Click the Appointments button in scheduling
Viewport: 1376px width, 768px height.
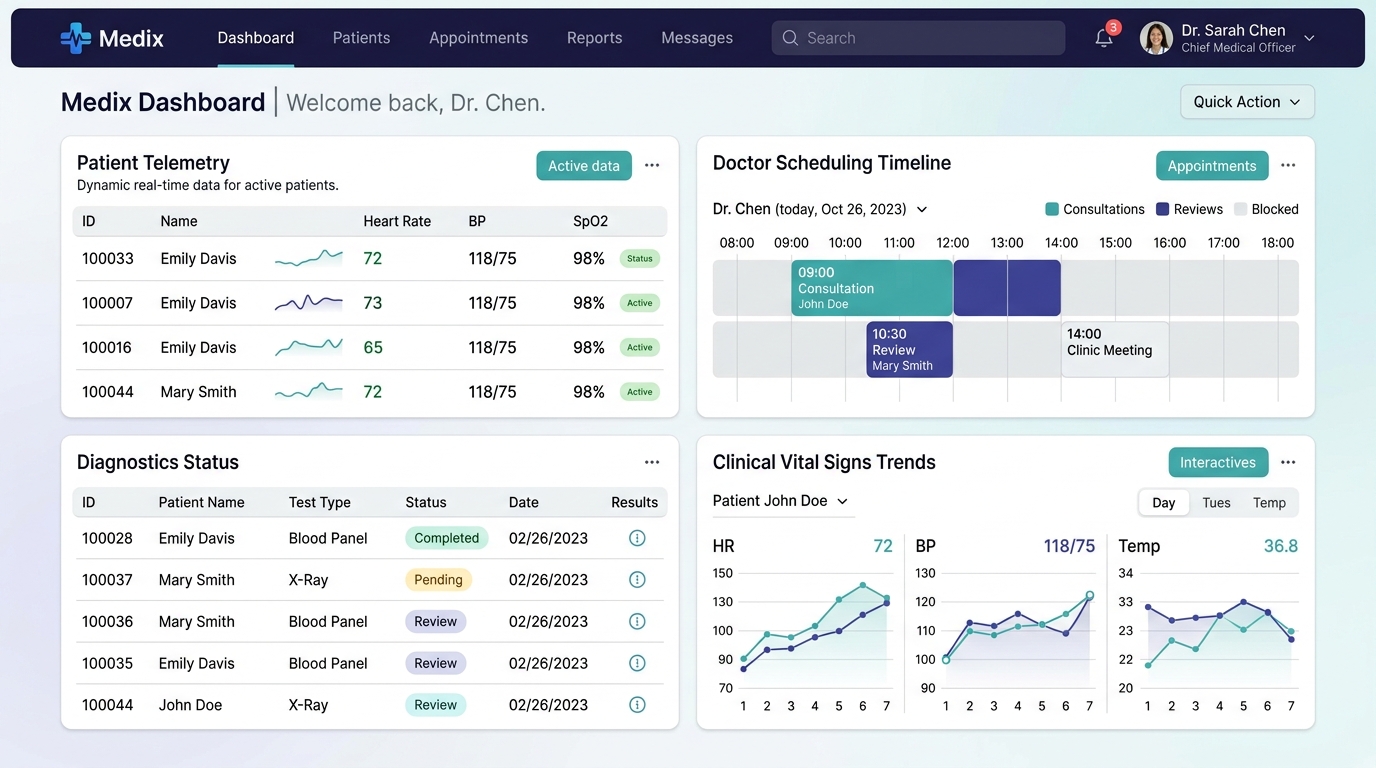coord(1212,166)
